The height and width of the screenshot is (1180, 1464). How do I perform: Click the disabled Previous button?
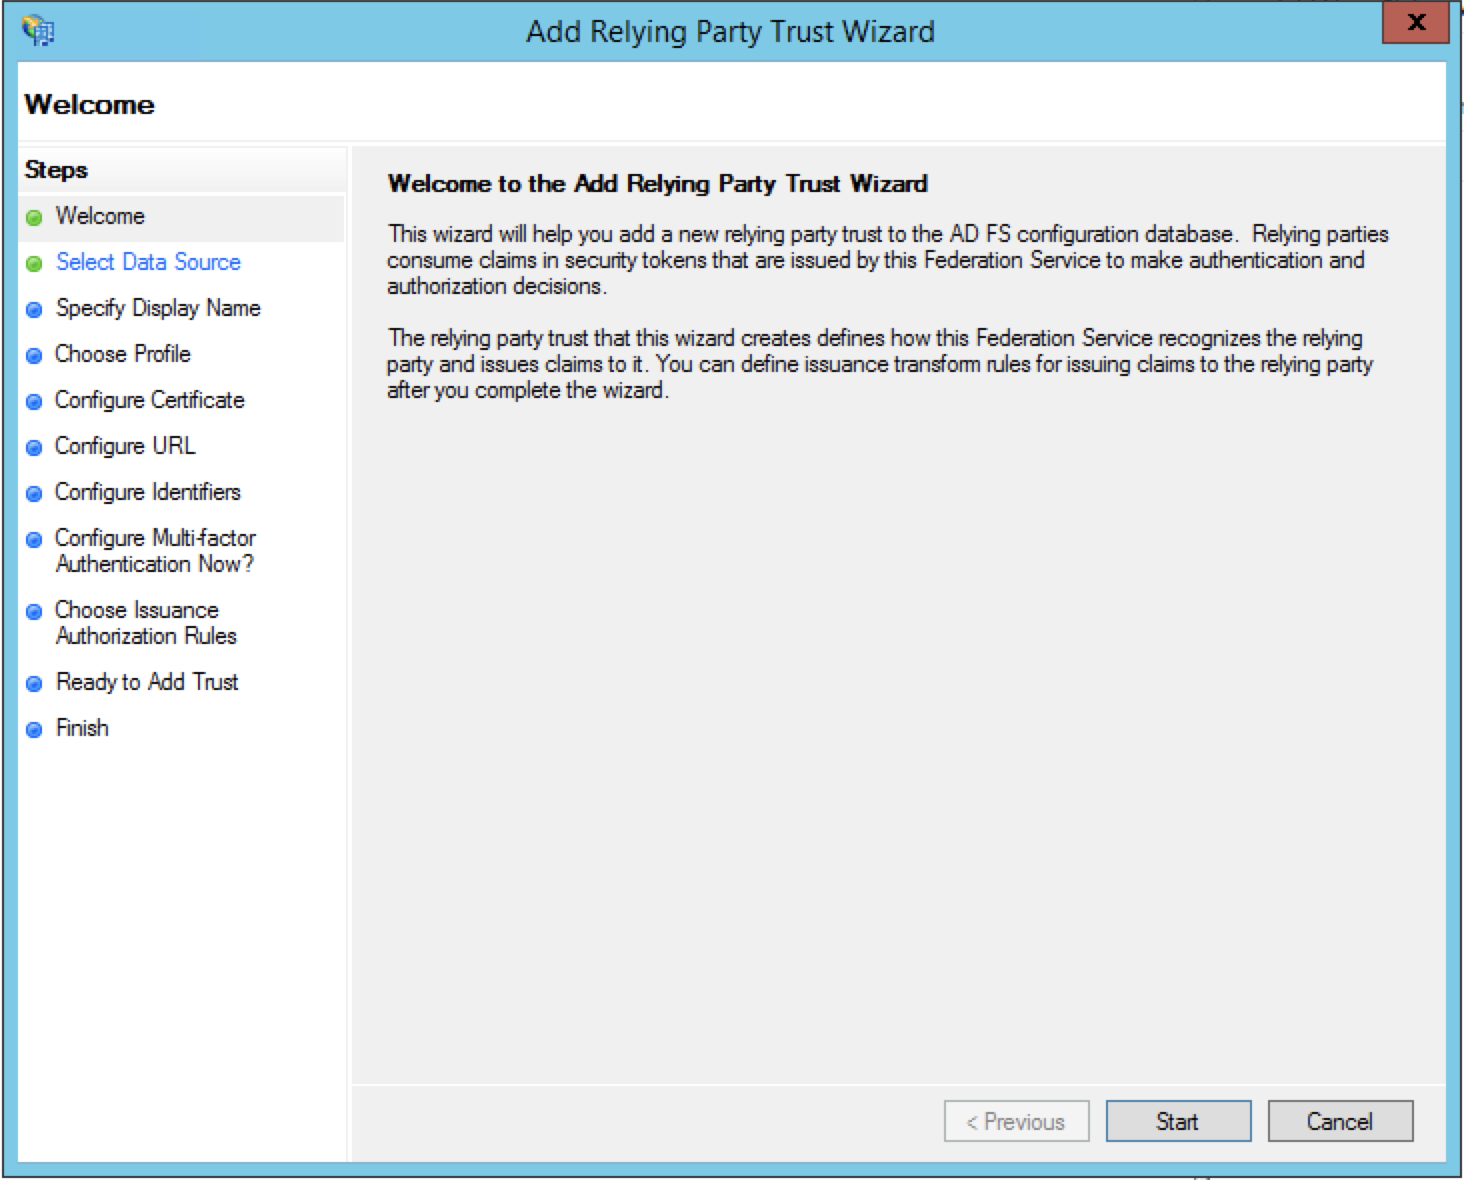coord(1016,1121)
